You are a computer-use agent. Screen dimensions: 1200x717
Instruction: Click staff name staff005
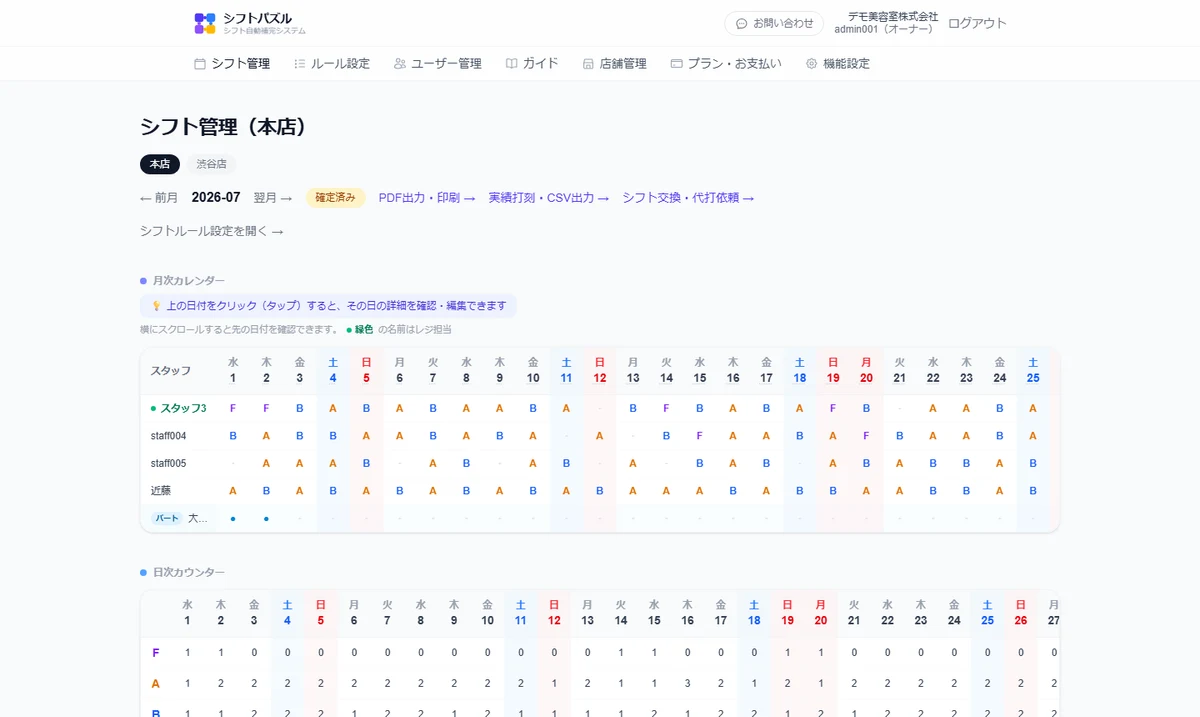[x=168, y=463]
